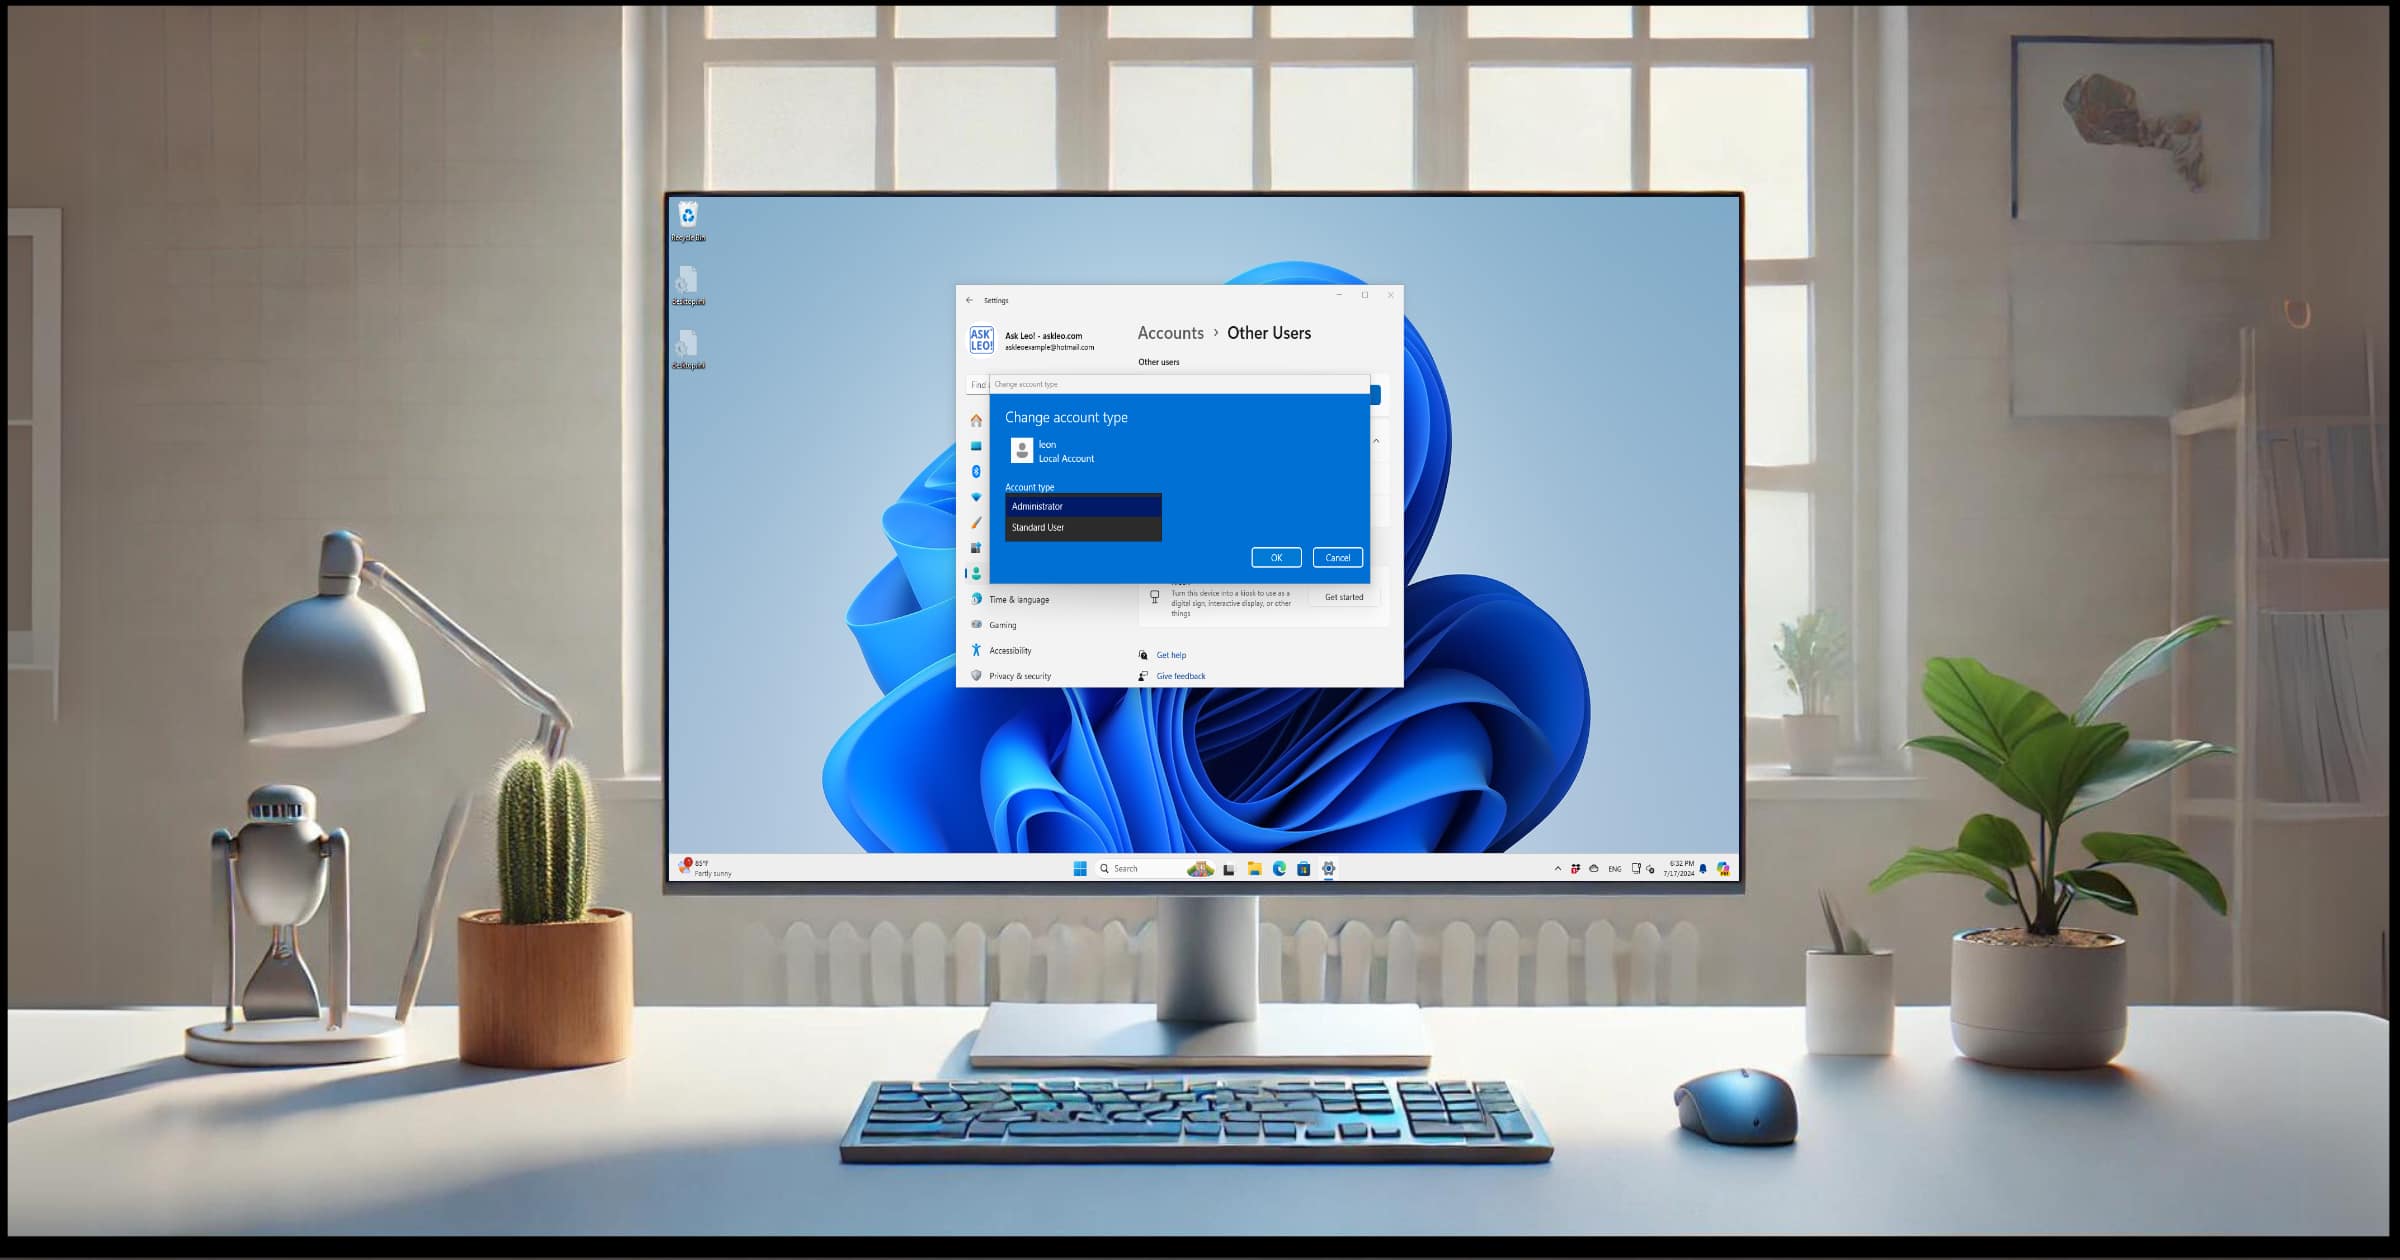Open the Get help link
This screenshot has width=2400, height=1260.
[1172, 655]
